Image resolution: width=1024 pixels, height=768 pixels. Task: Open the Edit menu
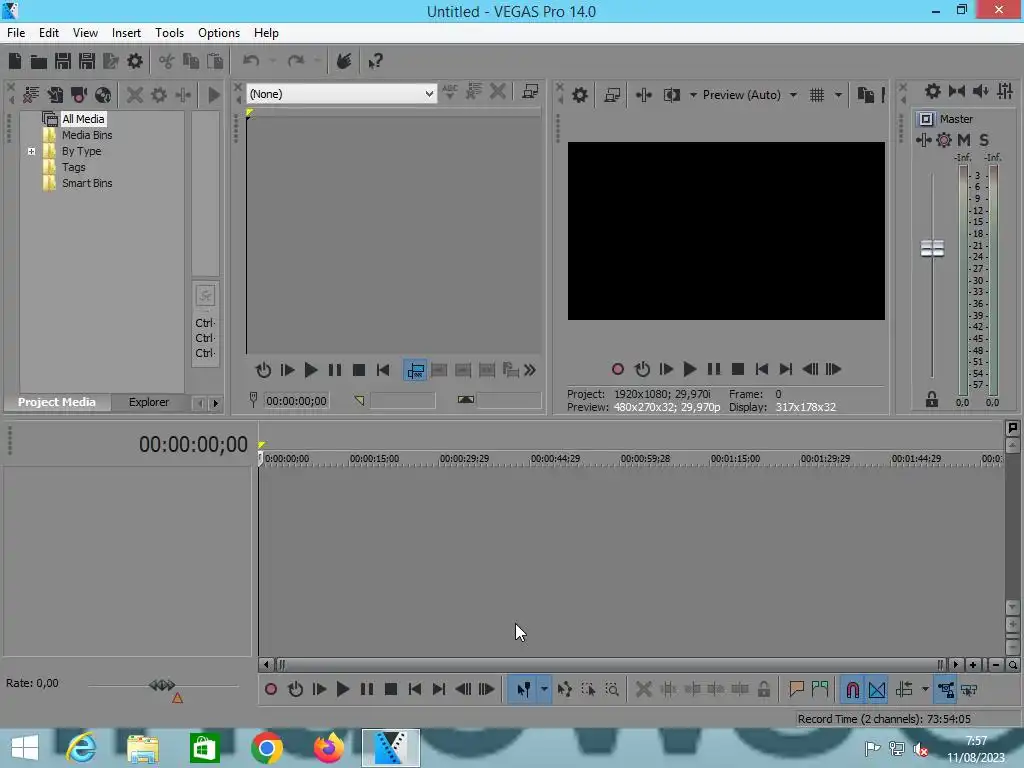click(48, 33)
